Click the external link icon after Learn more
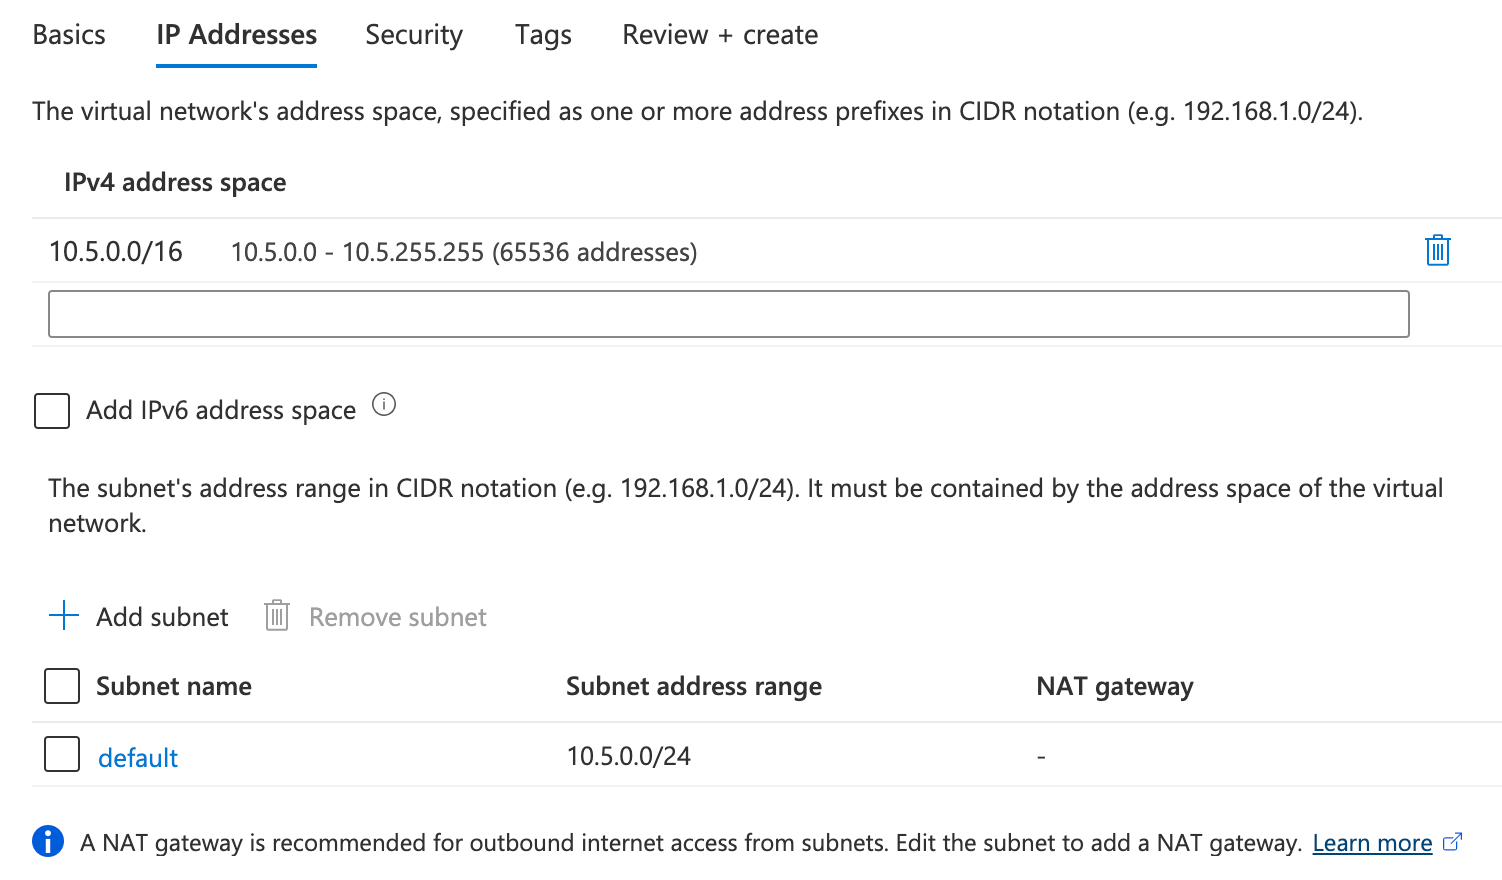Image resolution: width=1502 pixels, height=880 pixels. [x=1452, y=842]
